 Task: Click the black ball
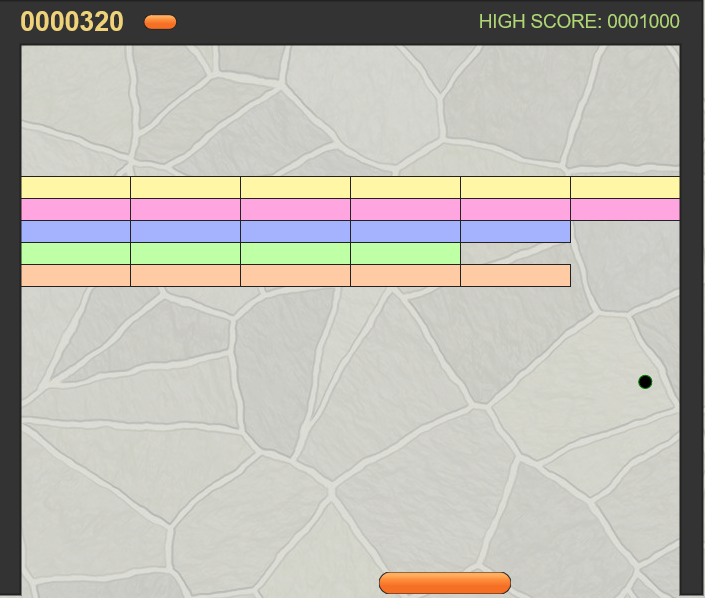coord(645,382)
